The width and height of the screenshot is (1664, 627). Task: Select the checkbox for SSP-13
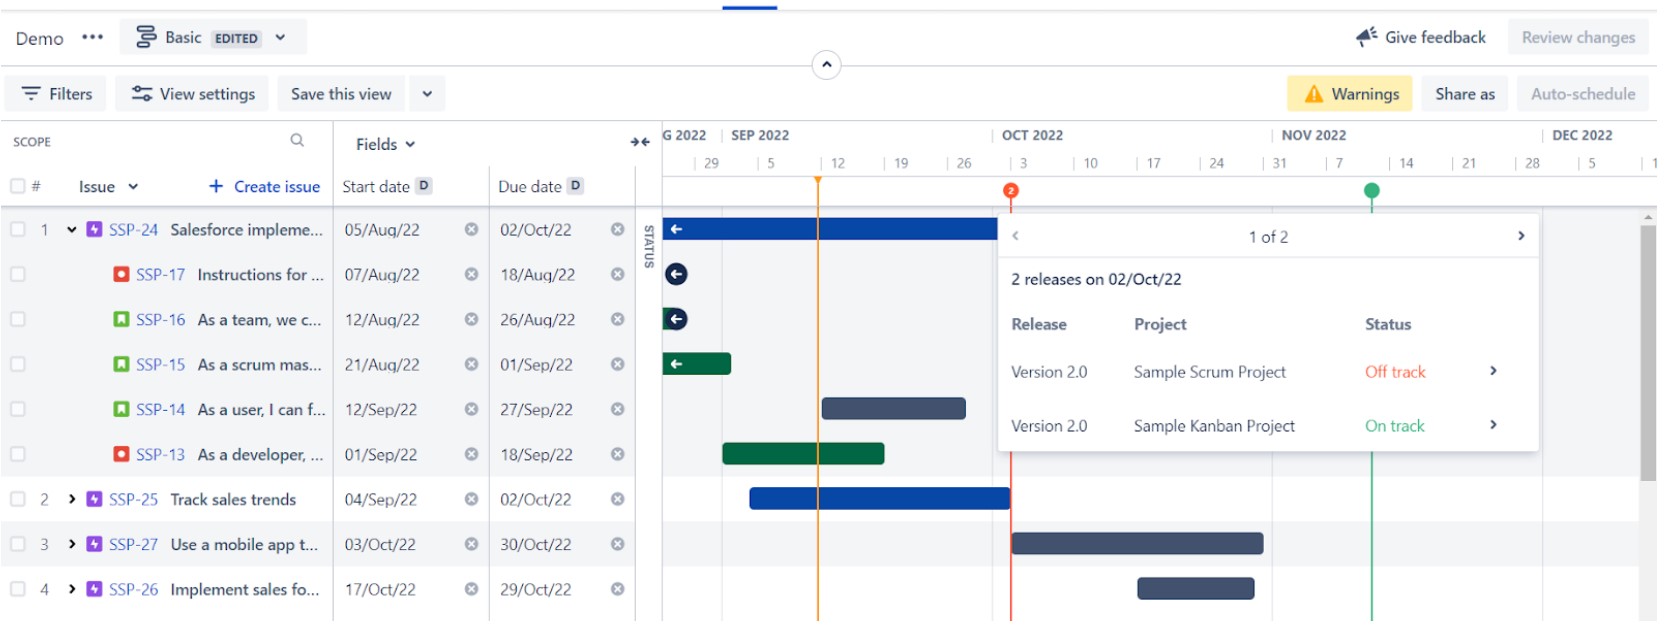[x=17, y=454]
